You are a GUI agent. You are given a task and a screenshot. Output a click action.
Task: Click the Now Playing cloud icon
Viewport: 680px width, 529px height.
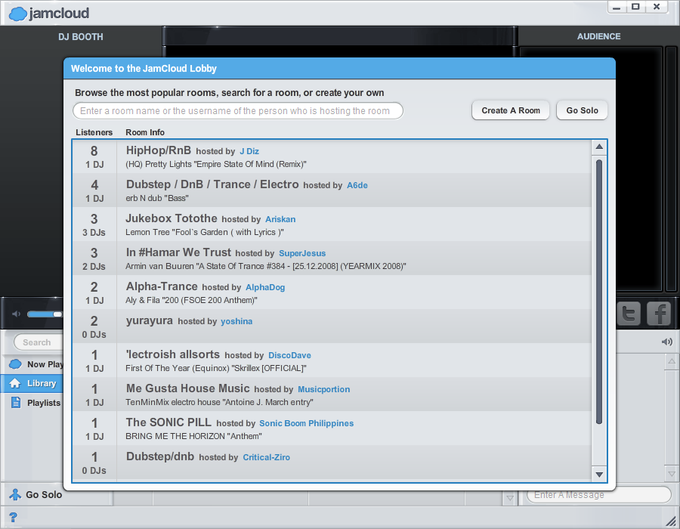(15, 364)
